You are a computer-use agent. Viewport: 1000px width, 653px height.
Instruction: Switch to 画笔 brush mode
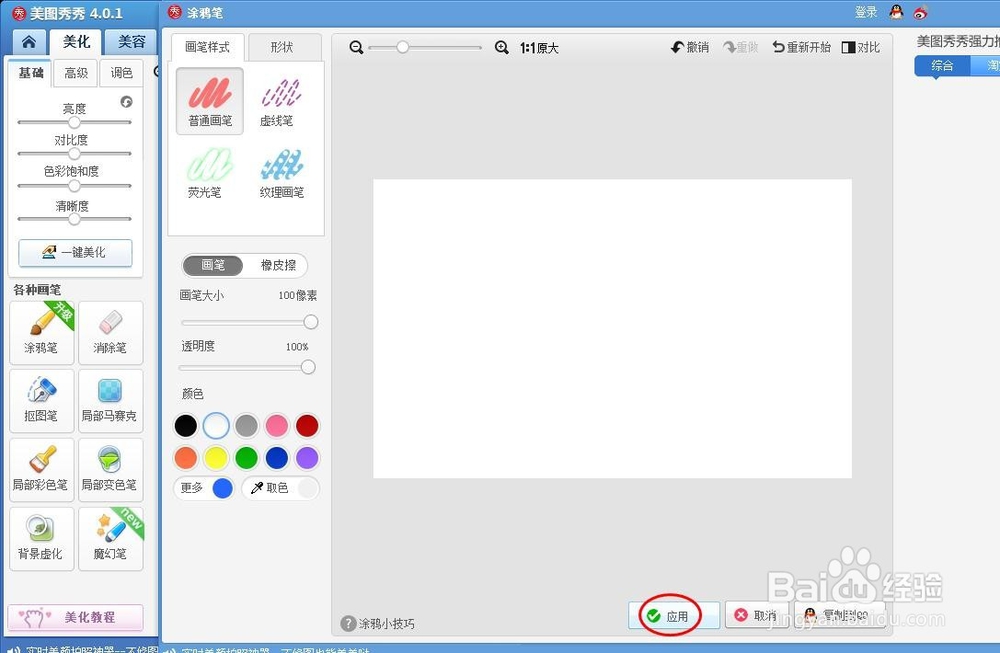point(213,265)
